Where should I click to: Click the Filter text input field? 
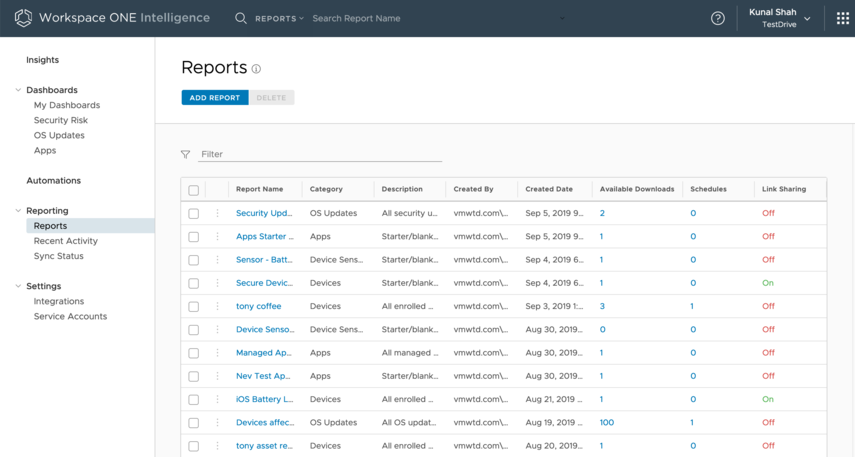320,155
